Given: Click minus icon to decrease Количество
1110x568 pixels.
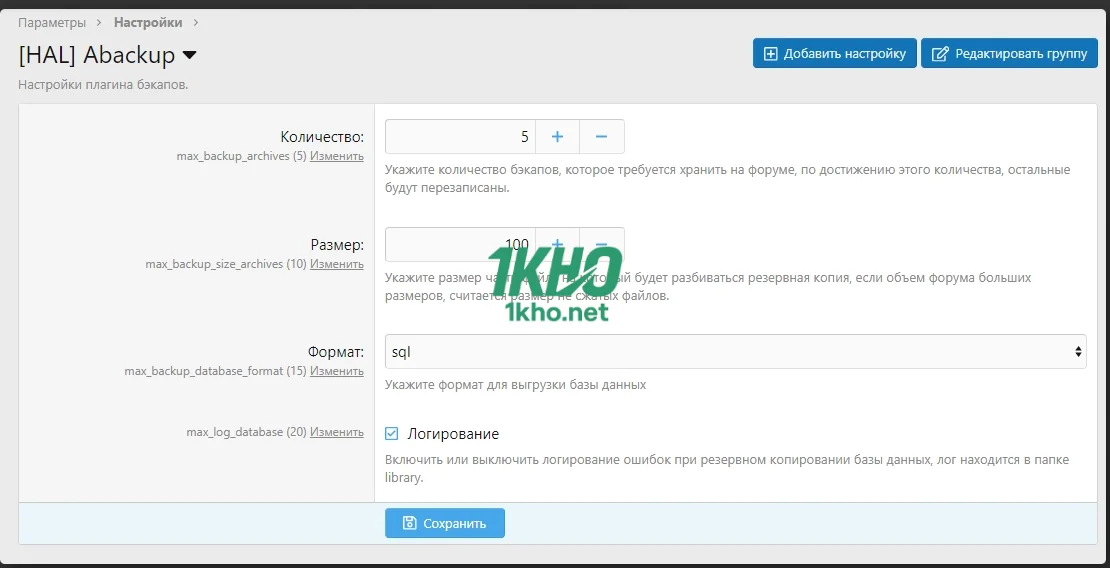Looking at the screenshot, I should click(601, 137).
